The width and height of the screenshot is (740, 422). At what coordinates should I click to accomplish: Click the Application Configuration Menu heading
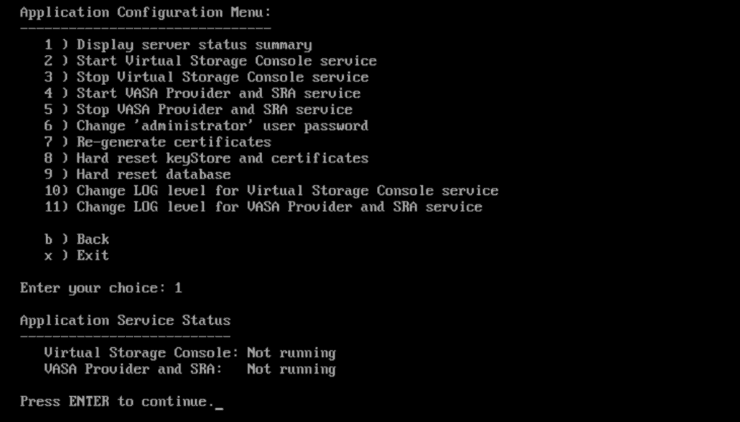coord(145,12)
